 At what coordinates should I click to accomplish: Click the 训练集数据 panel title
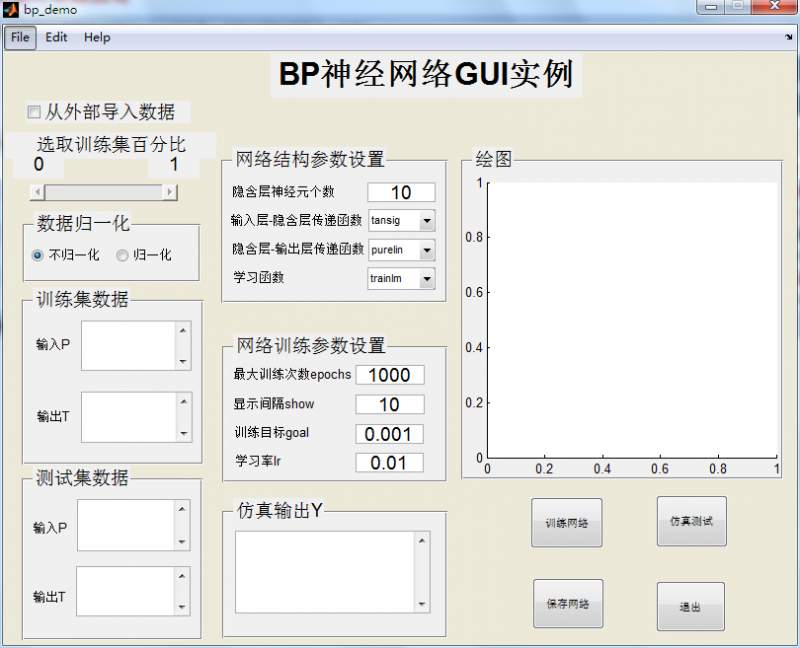83,300
